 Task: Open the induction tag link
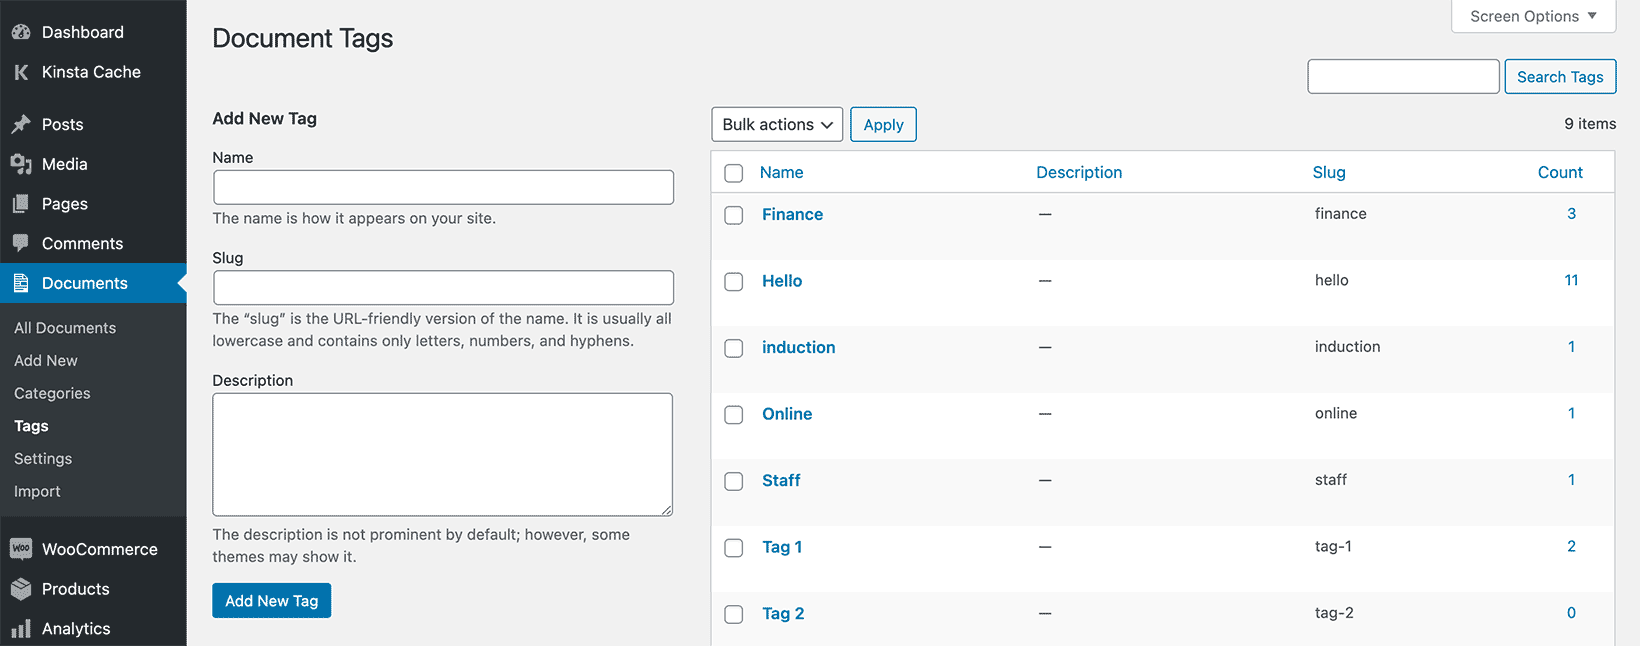pos(798,347)
